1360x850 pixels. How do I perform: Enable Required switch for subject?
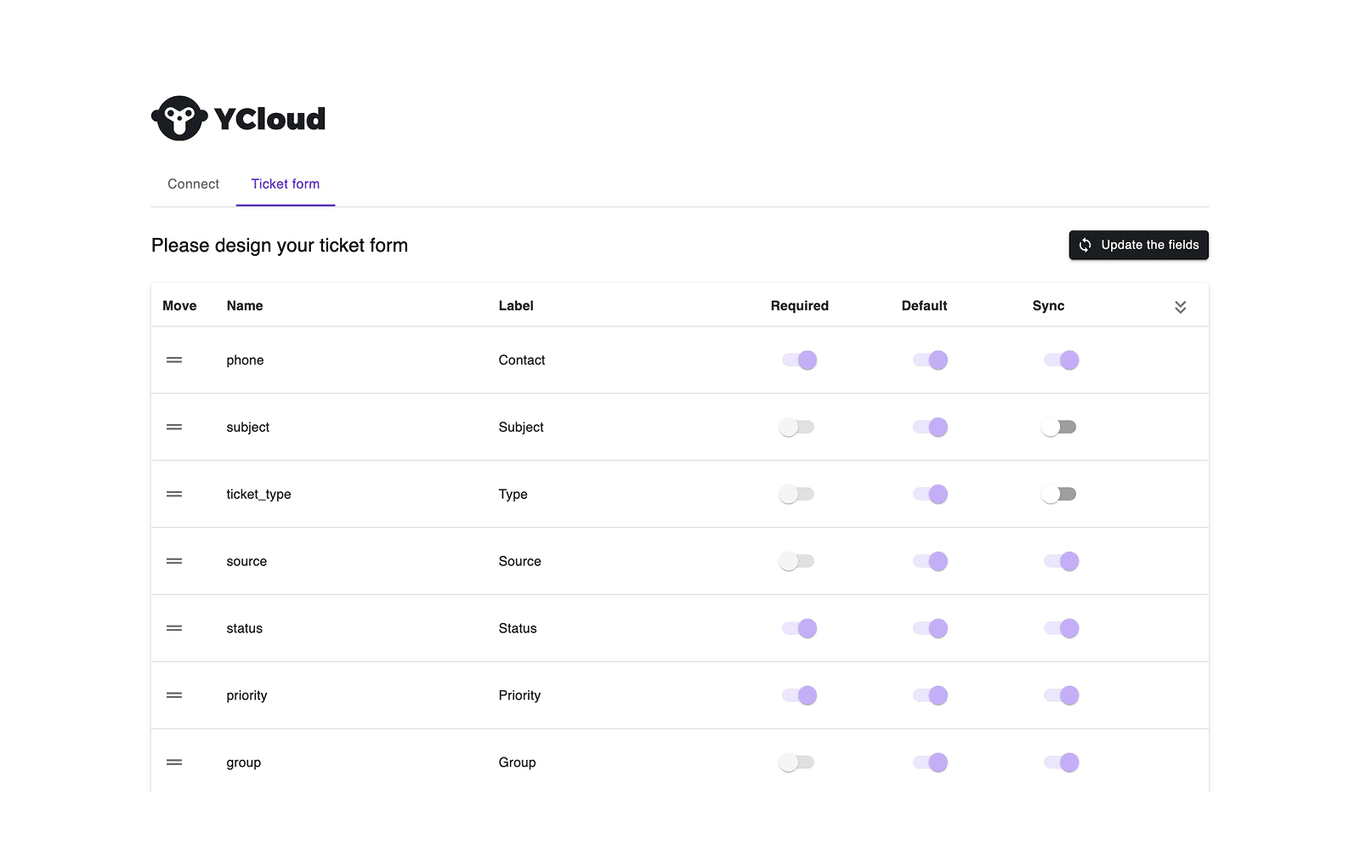pyautogui.click(x=797, y=427)
